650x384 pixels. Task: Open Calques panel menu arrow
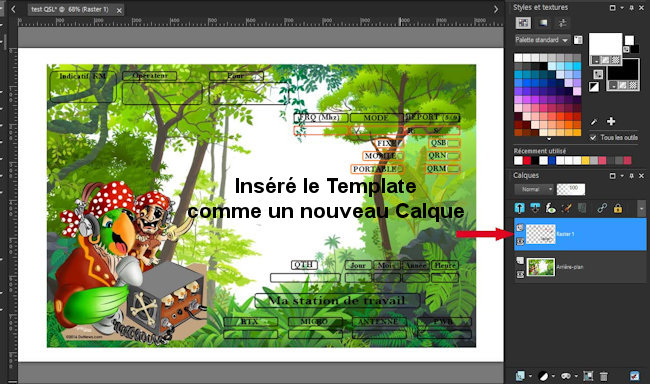click(622, 176)
